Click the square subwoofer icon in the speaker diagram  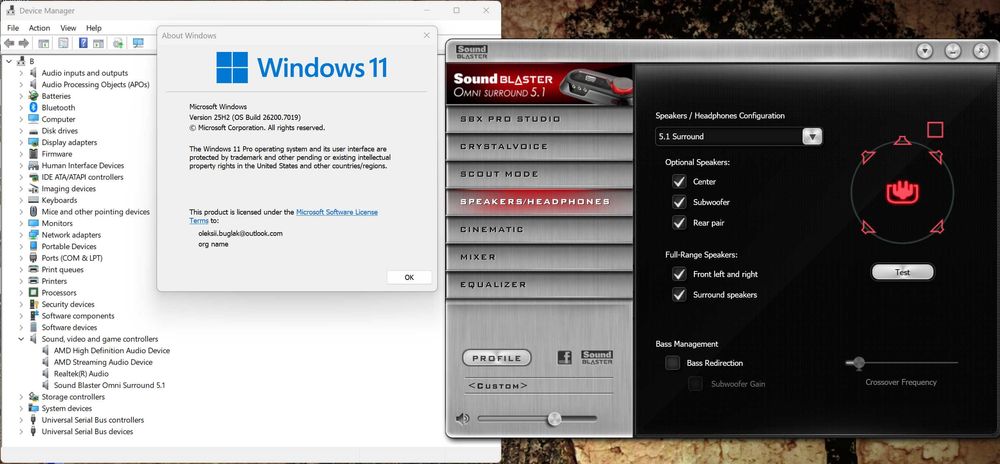(x=935, y=130)
